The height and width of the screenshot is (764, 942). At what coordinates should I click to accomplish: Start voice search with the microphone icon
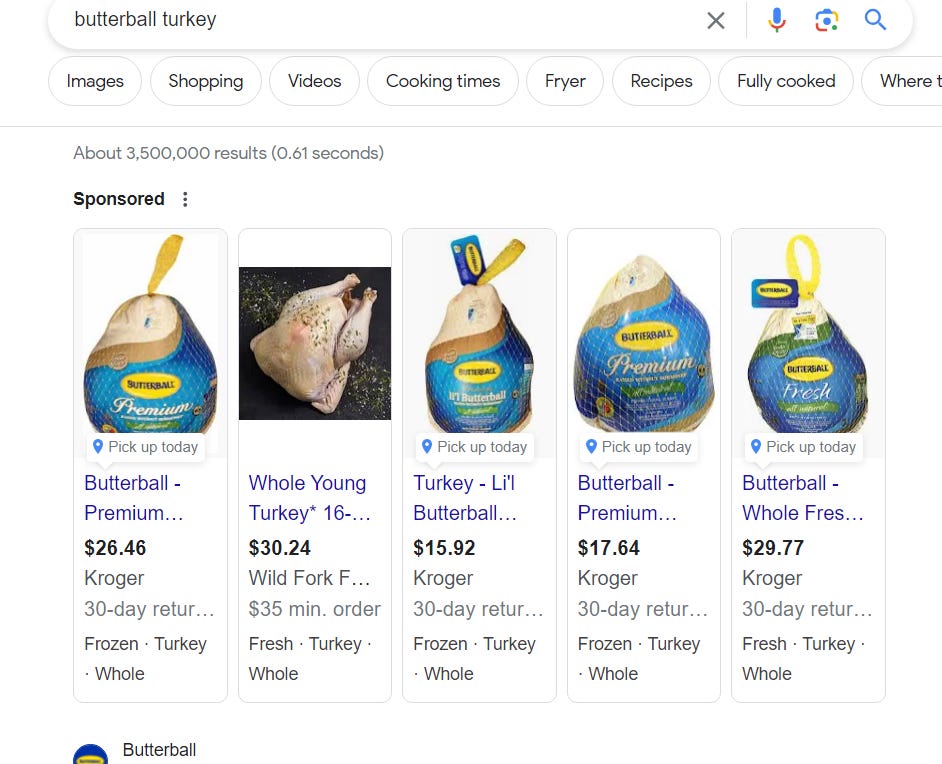[776, 20]
